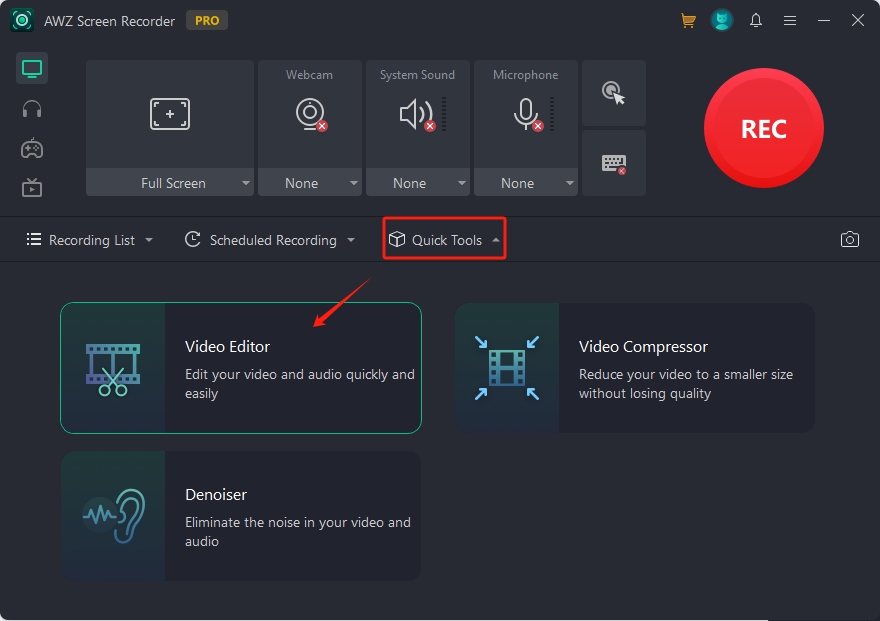The width and height of the screenshot is (880, 621).
Task: Open the shopping cart icon
Action: point(688,21)
